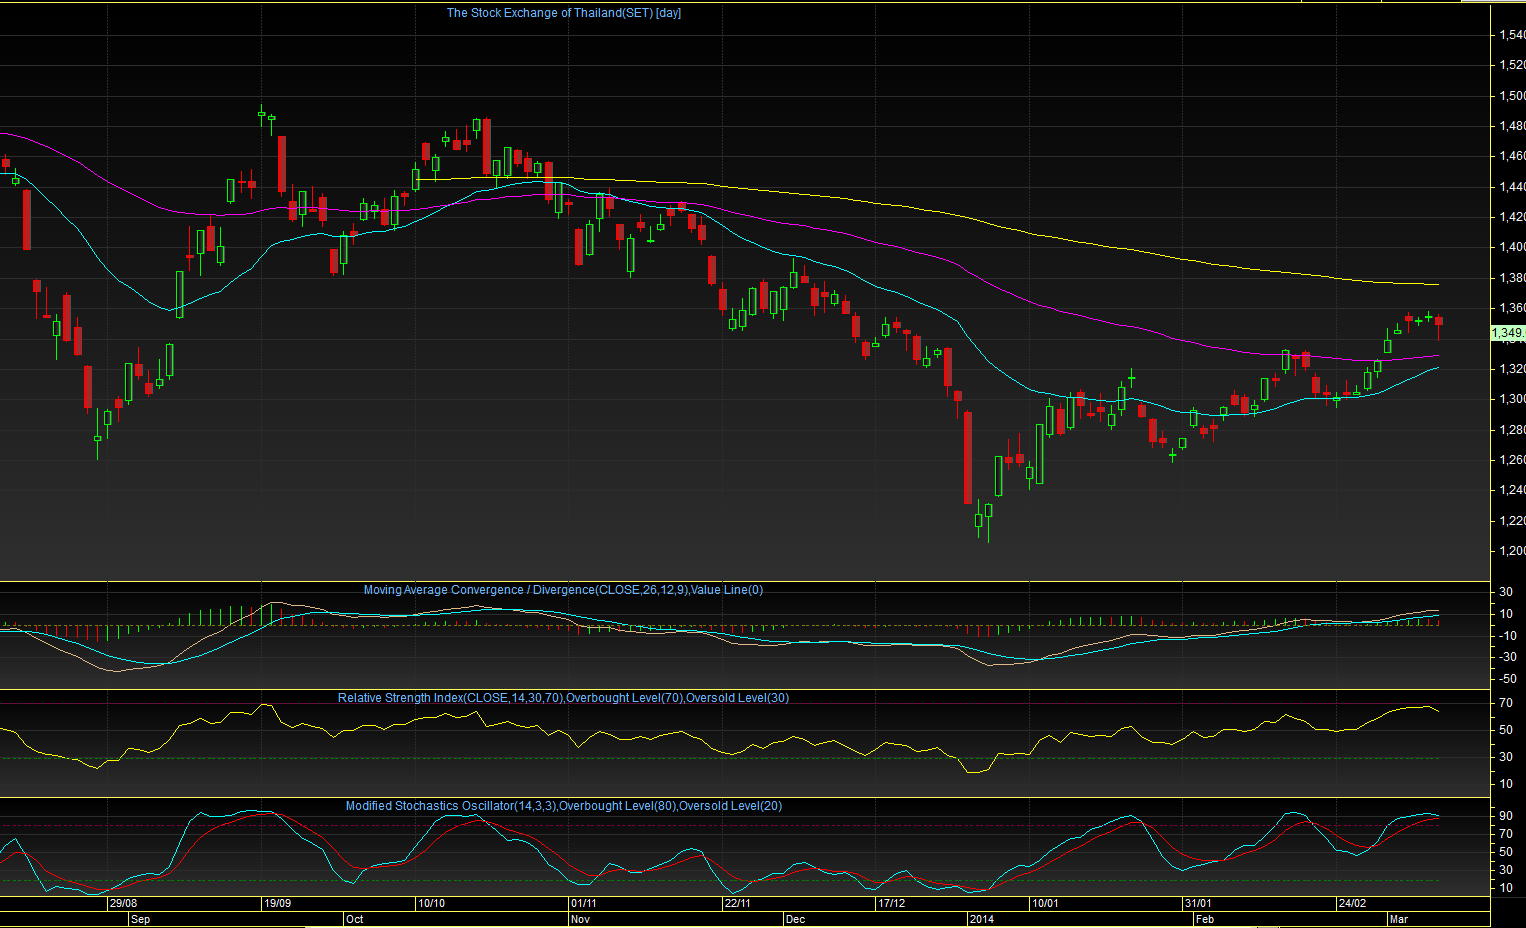Select the Modified Stochastics Oscillator panel title

tap(564, 806)
